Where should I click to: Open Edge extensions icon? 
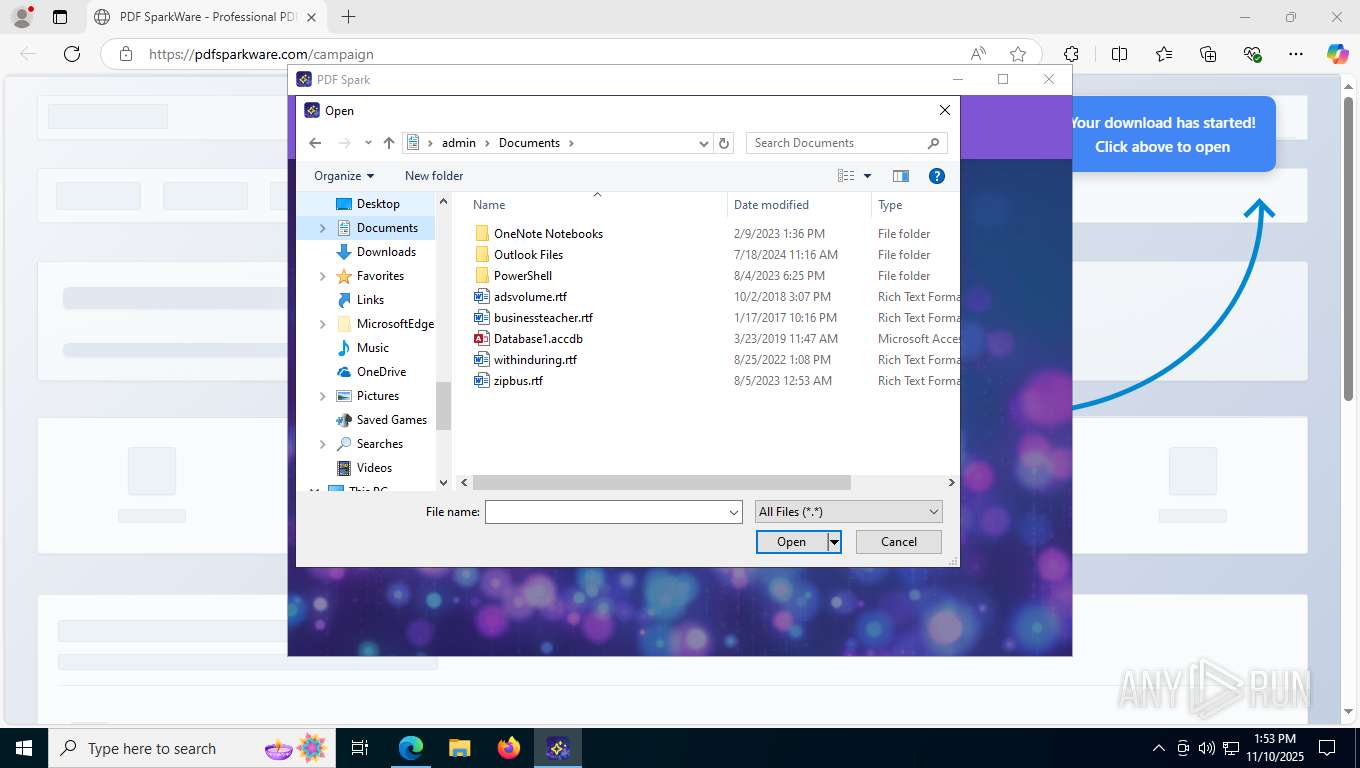point(1072,54)
